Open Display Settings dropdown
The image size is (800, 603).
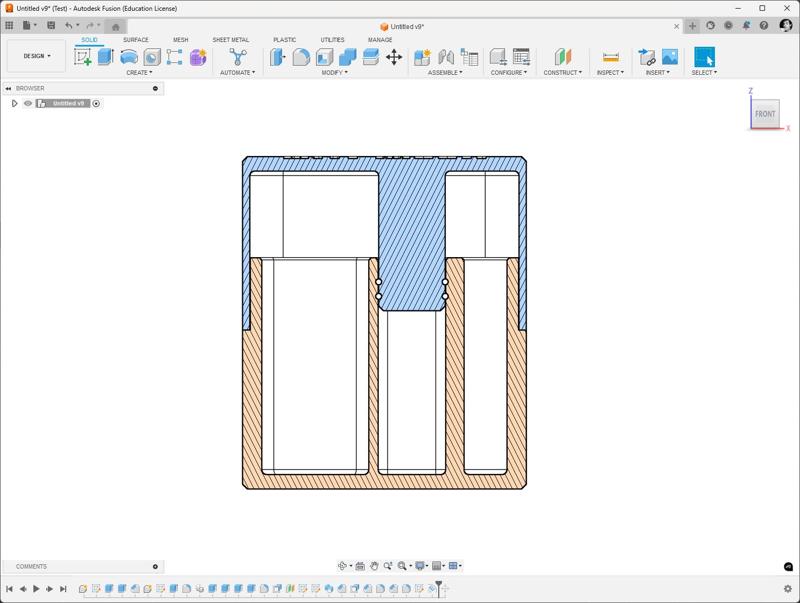[x=421, y=566]
